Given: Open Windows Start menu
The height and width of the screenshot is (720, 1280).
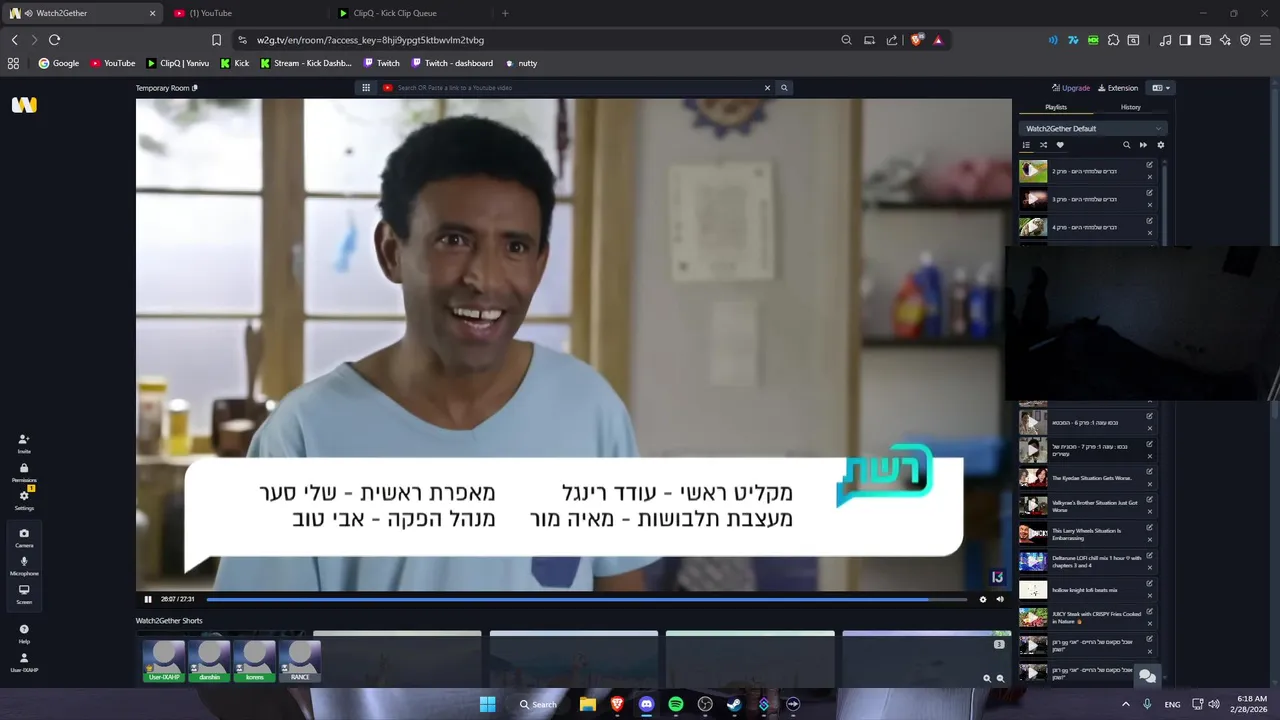Looking at the screenshot, I should pos(487,704).
